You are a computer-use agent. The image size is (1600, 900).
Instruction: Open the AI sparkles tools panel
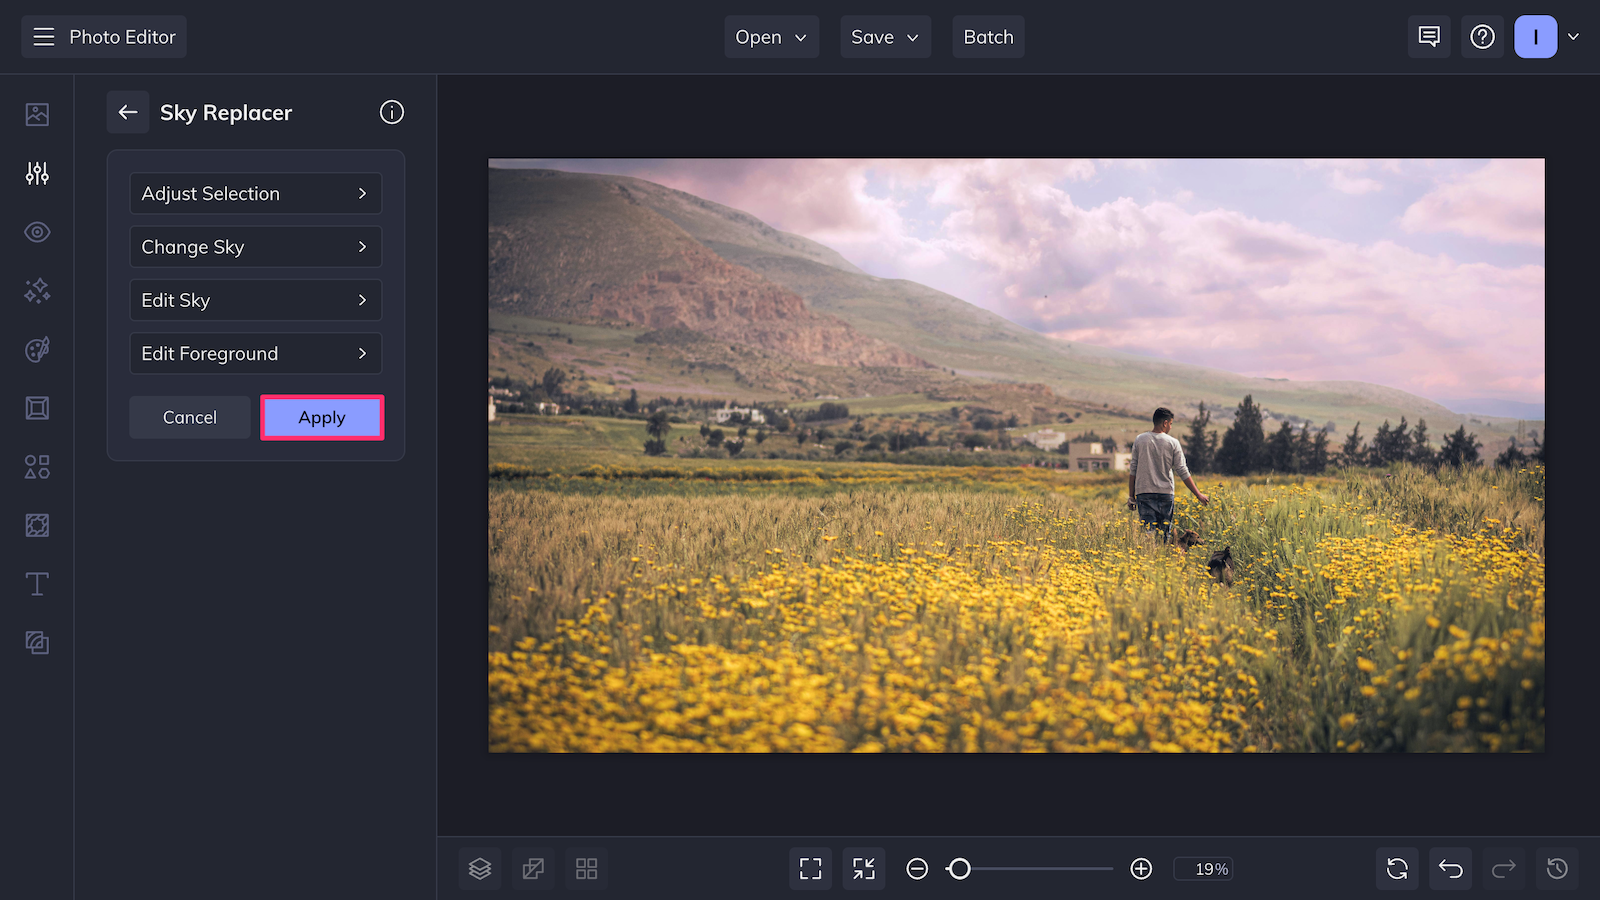[37, 290]
